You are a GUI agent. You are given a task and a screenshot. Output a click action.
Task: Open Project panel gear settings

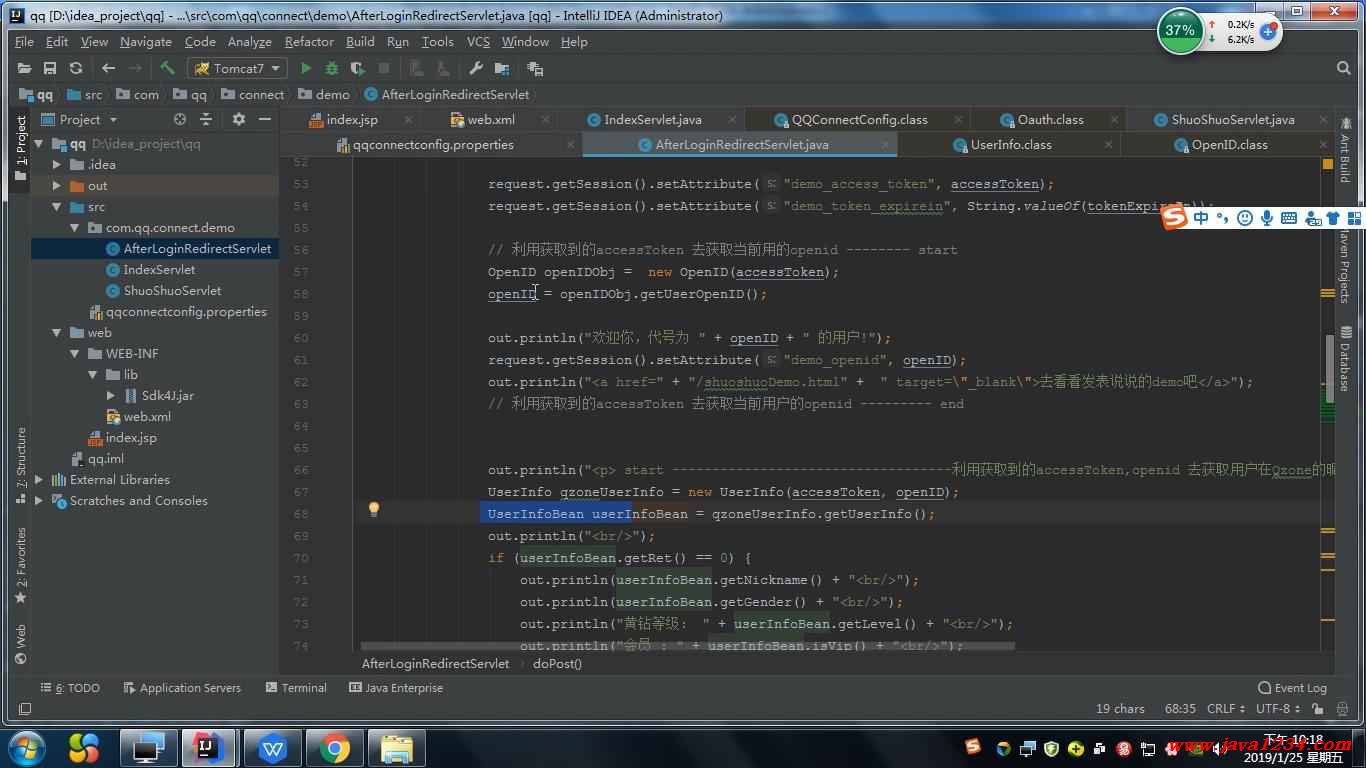pos(239,119)
